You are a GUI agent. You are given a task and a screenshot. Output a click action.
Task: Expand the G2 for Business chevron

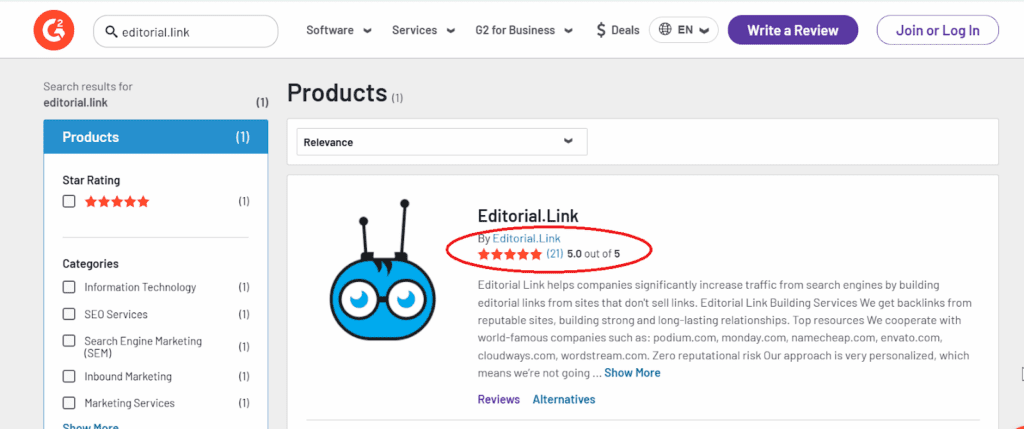[x=568, y=31]
